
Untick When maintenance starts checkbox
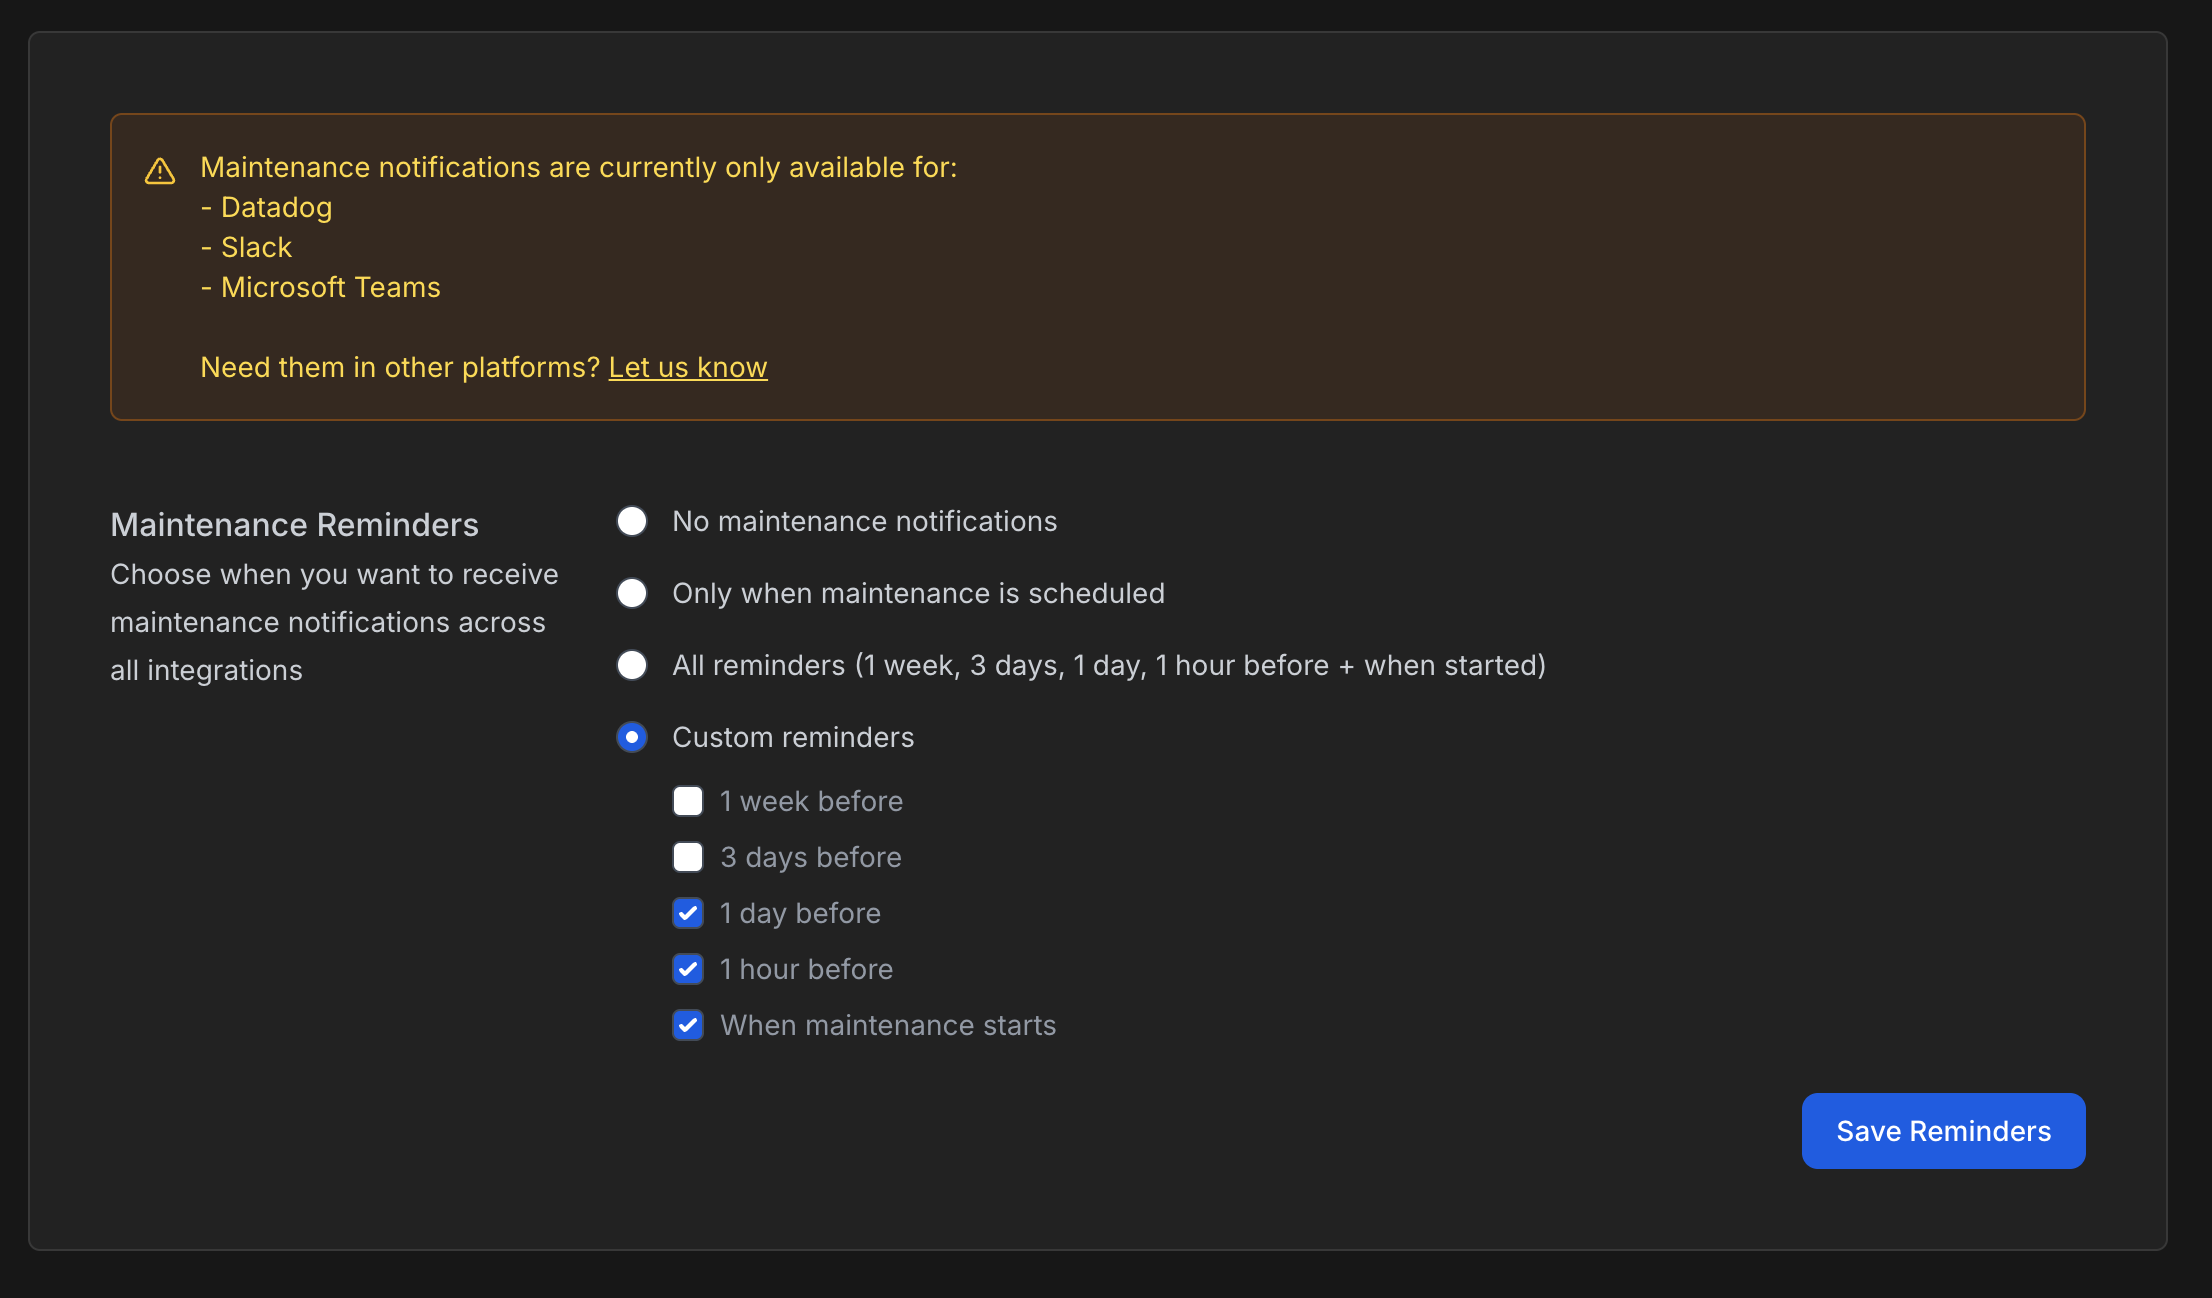point(688,1025)
